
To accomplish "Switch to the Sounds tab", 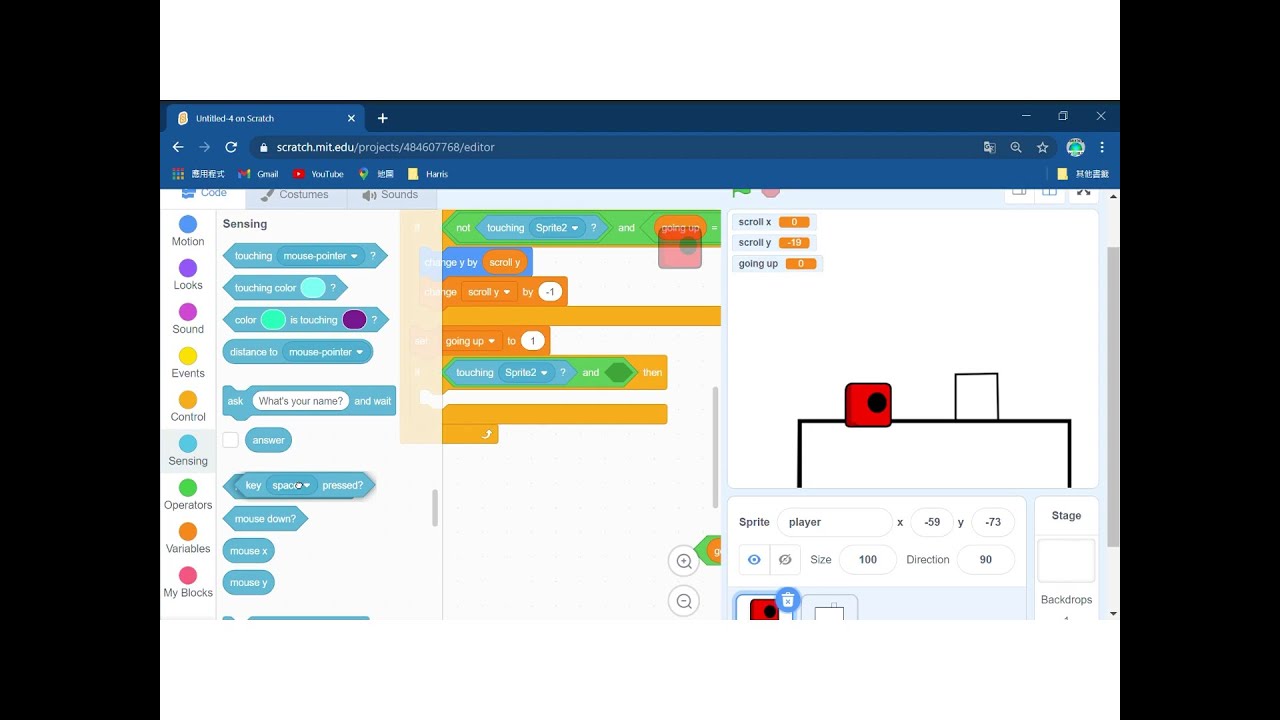I will click(389, 195).
